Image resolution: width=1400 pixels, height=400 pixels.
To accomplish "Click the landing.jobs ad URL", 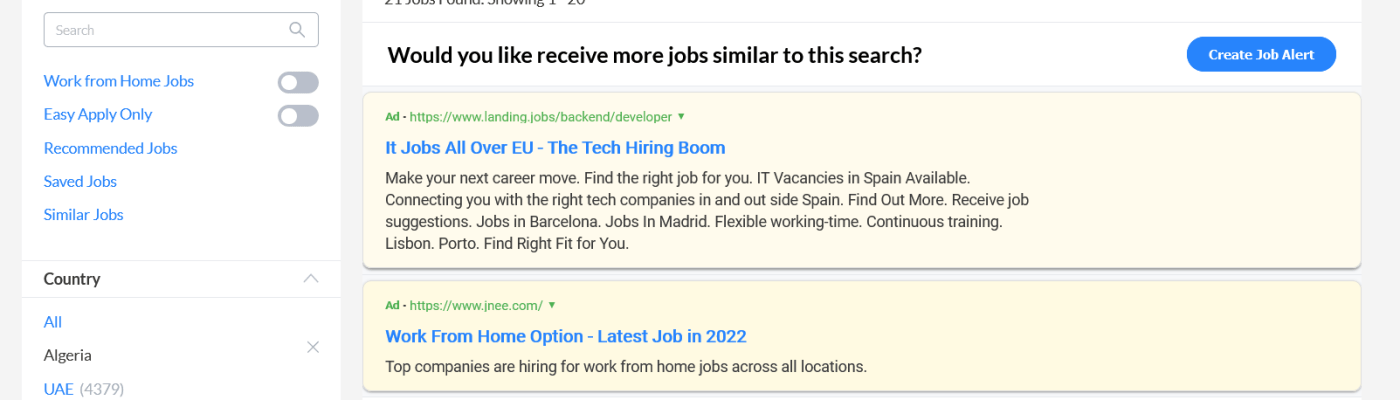I will [540, 117].
